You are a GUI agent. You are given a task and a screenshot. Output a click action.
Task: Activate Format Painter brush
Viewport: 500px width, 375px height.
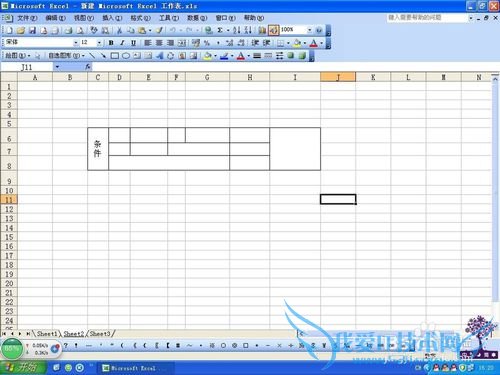coord(159,30)
